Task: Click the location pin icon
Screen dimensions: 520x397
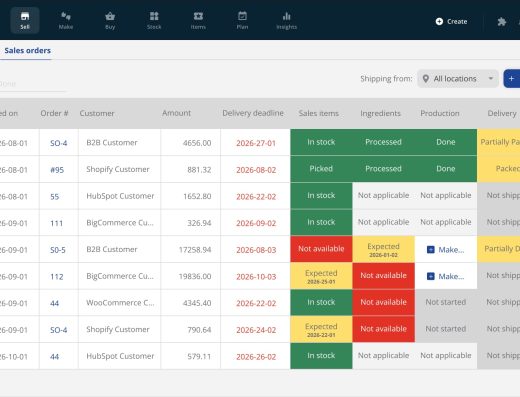Action: 426,79
